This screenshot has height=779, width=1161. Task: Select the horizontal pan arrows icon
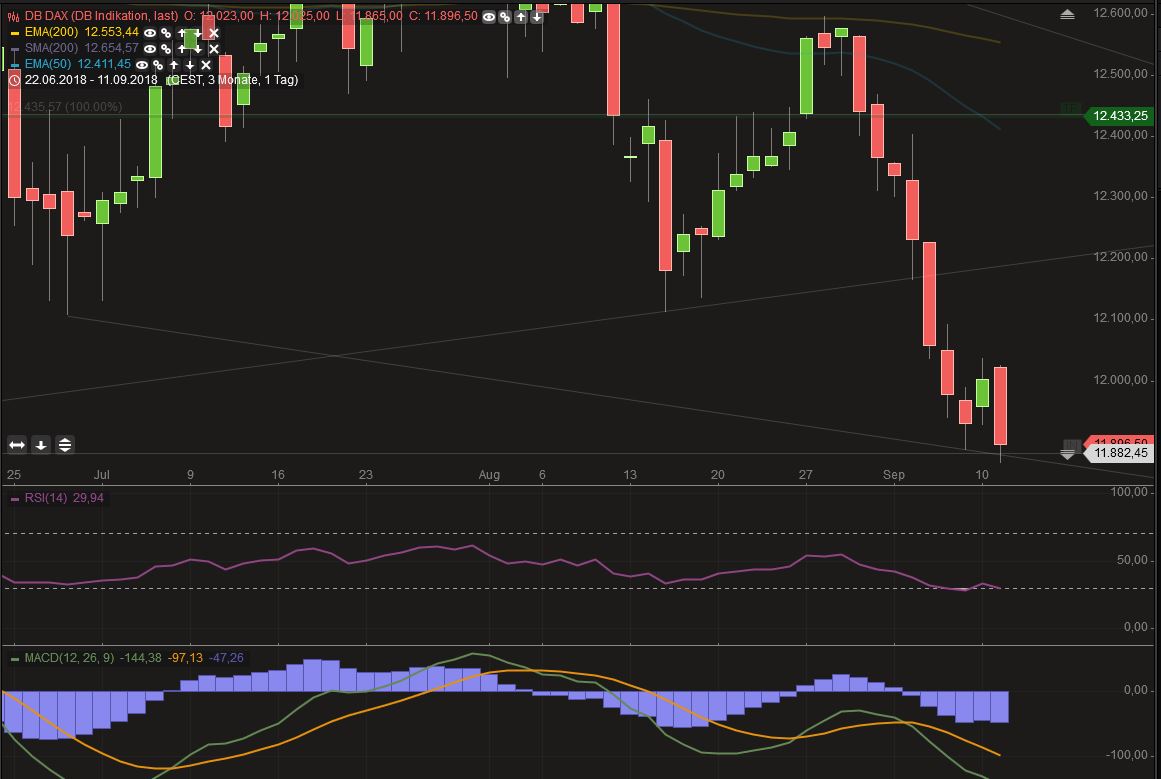[x=14, y=444]
